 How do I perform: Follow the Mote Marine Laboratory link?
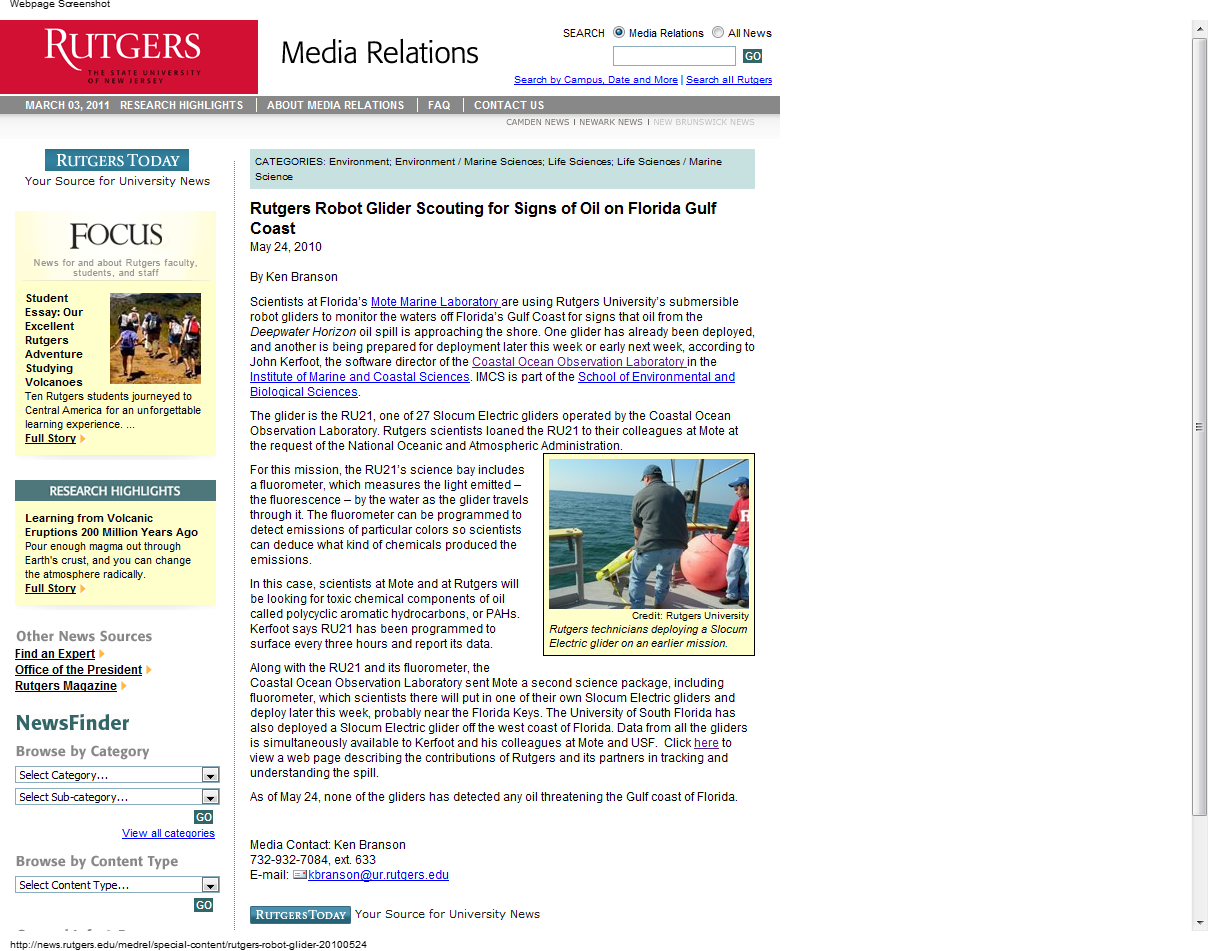[435, 302]
